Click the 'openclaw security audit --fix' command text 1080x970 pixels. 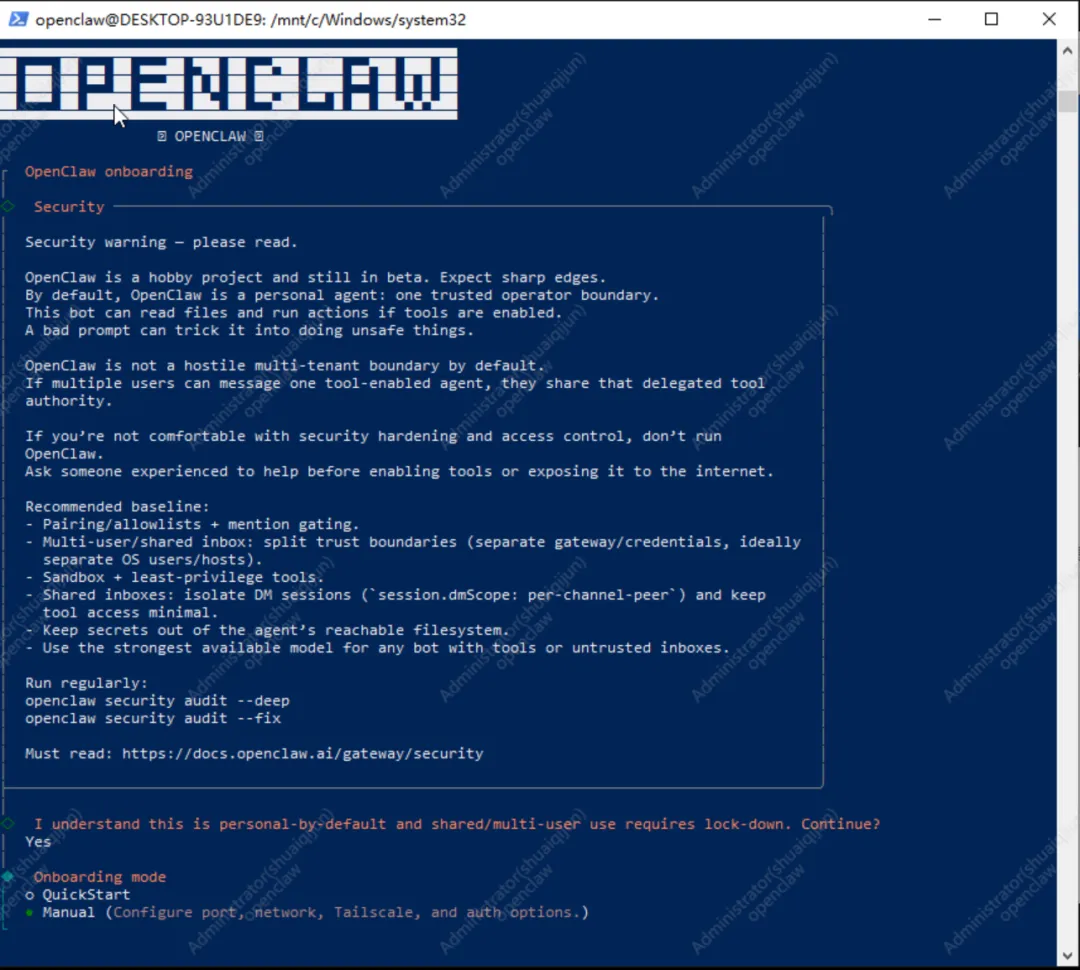pyautogui.click(x=153, y=718)
